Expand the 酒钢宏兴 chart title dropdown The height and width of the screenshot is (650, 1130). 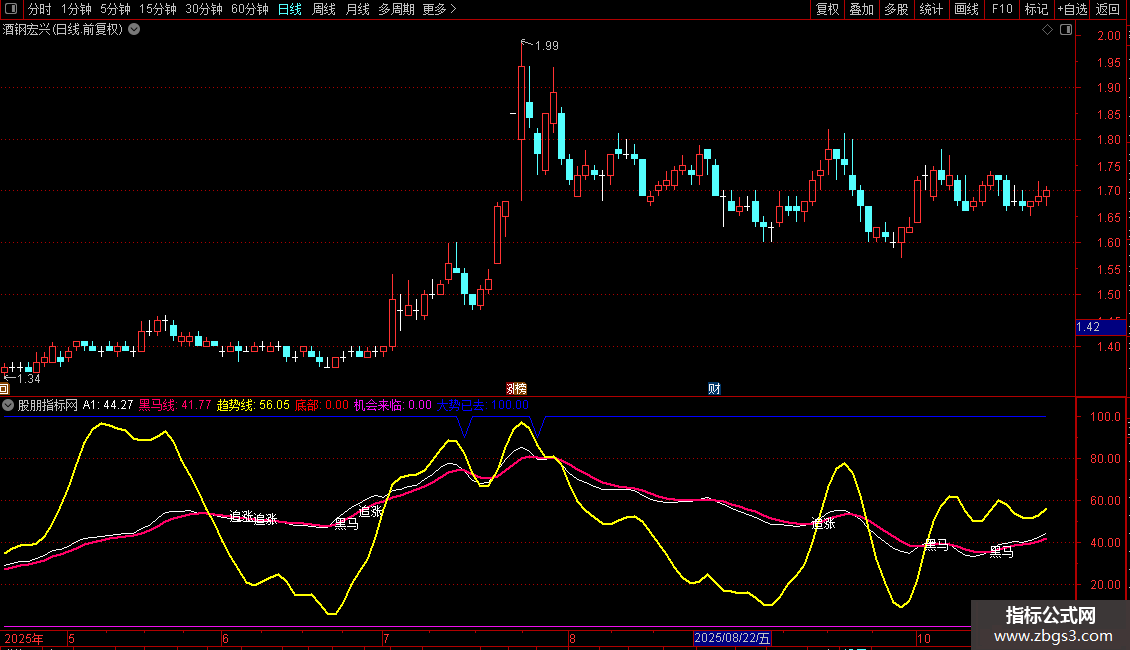[134, 30]
